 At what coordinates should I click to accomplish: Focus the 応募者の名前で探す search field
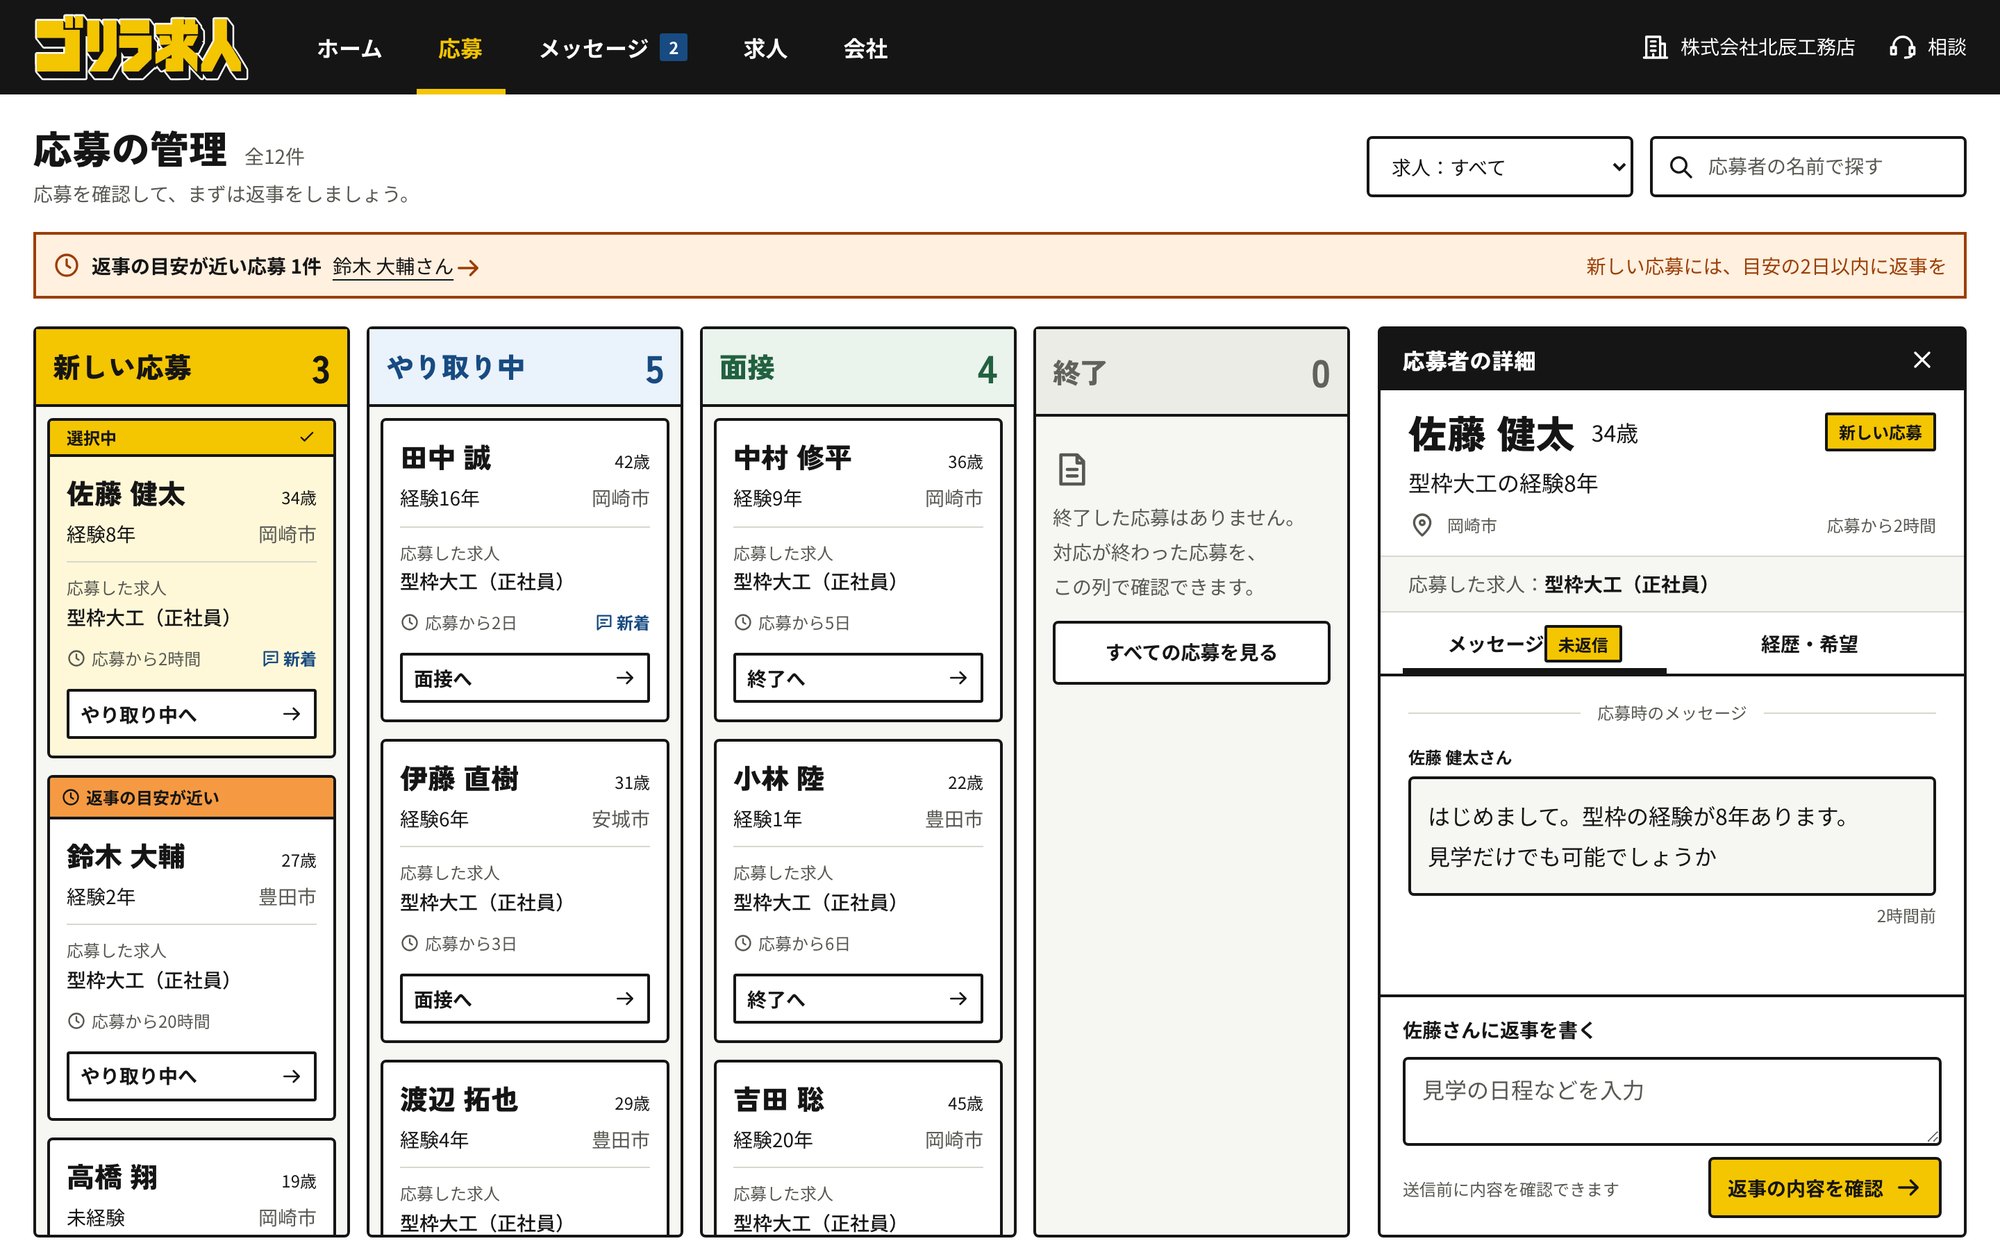tap(1808, 167)
